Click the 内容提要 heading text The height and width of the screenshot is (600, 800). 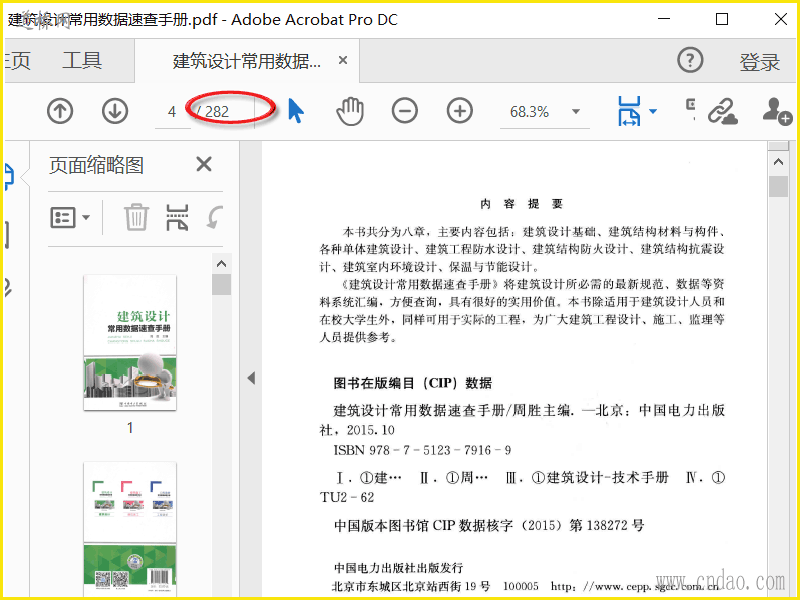point(521,204)
